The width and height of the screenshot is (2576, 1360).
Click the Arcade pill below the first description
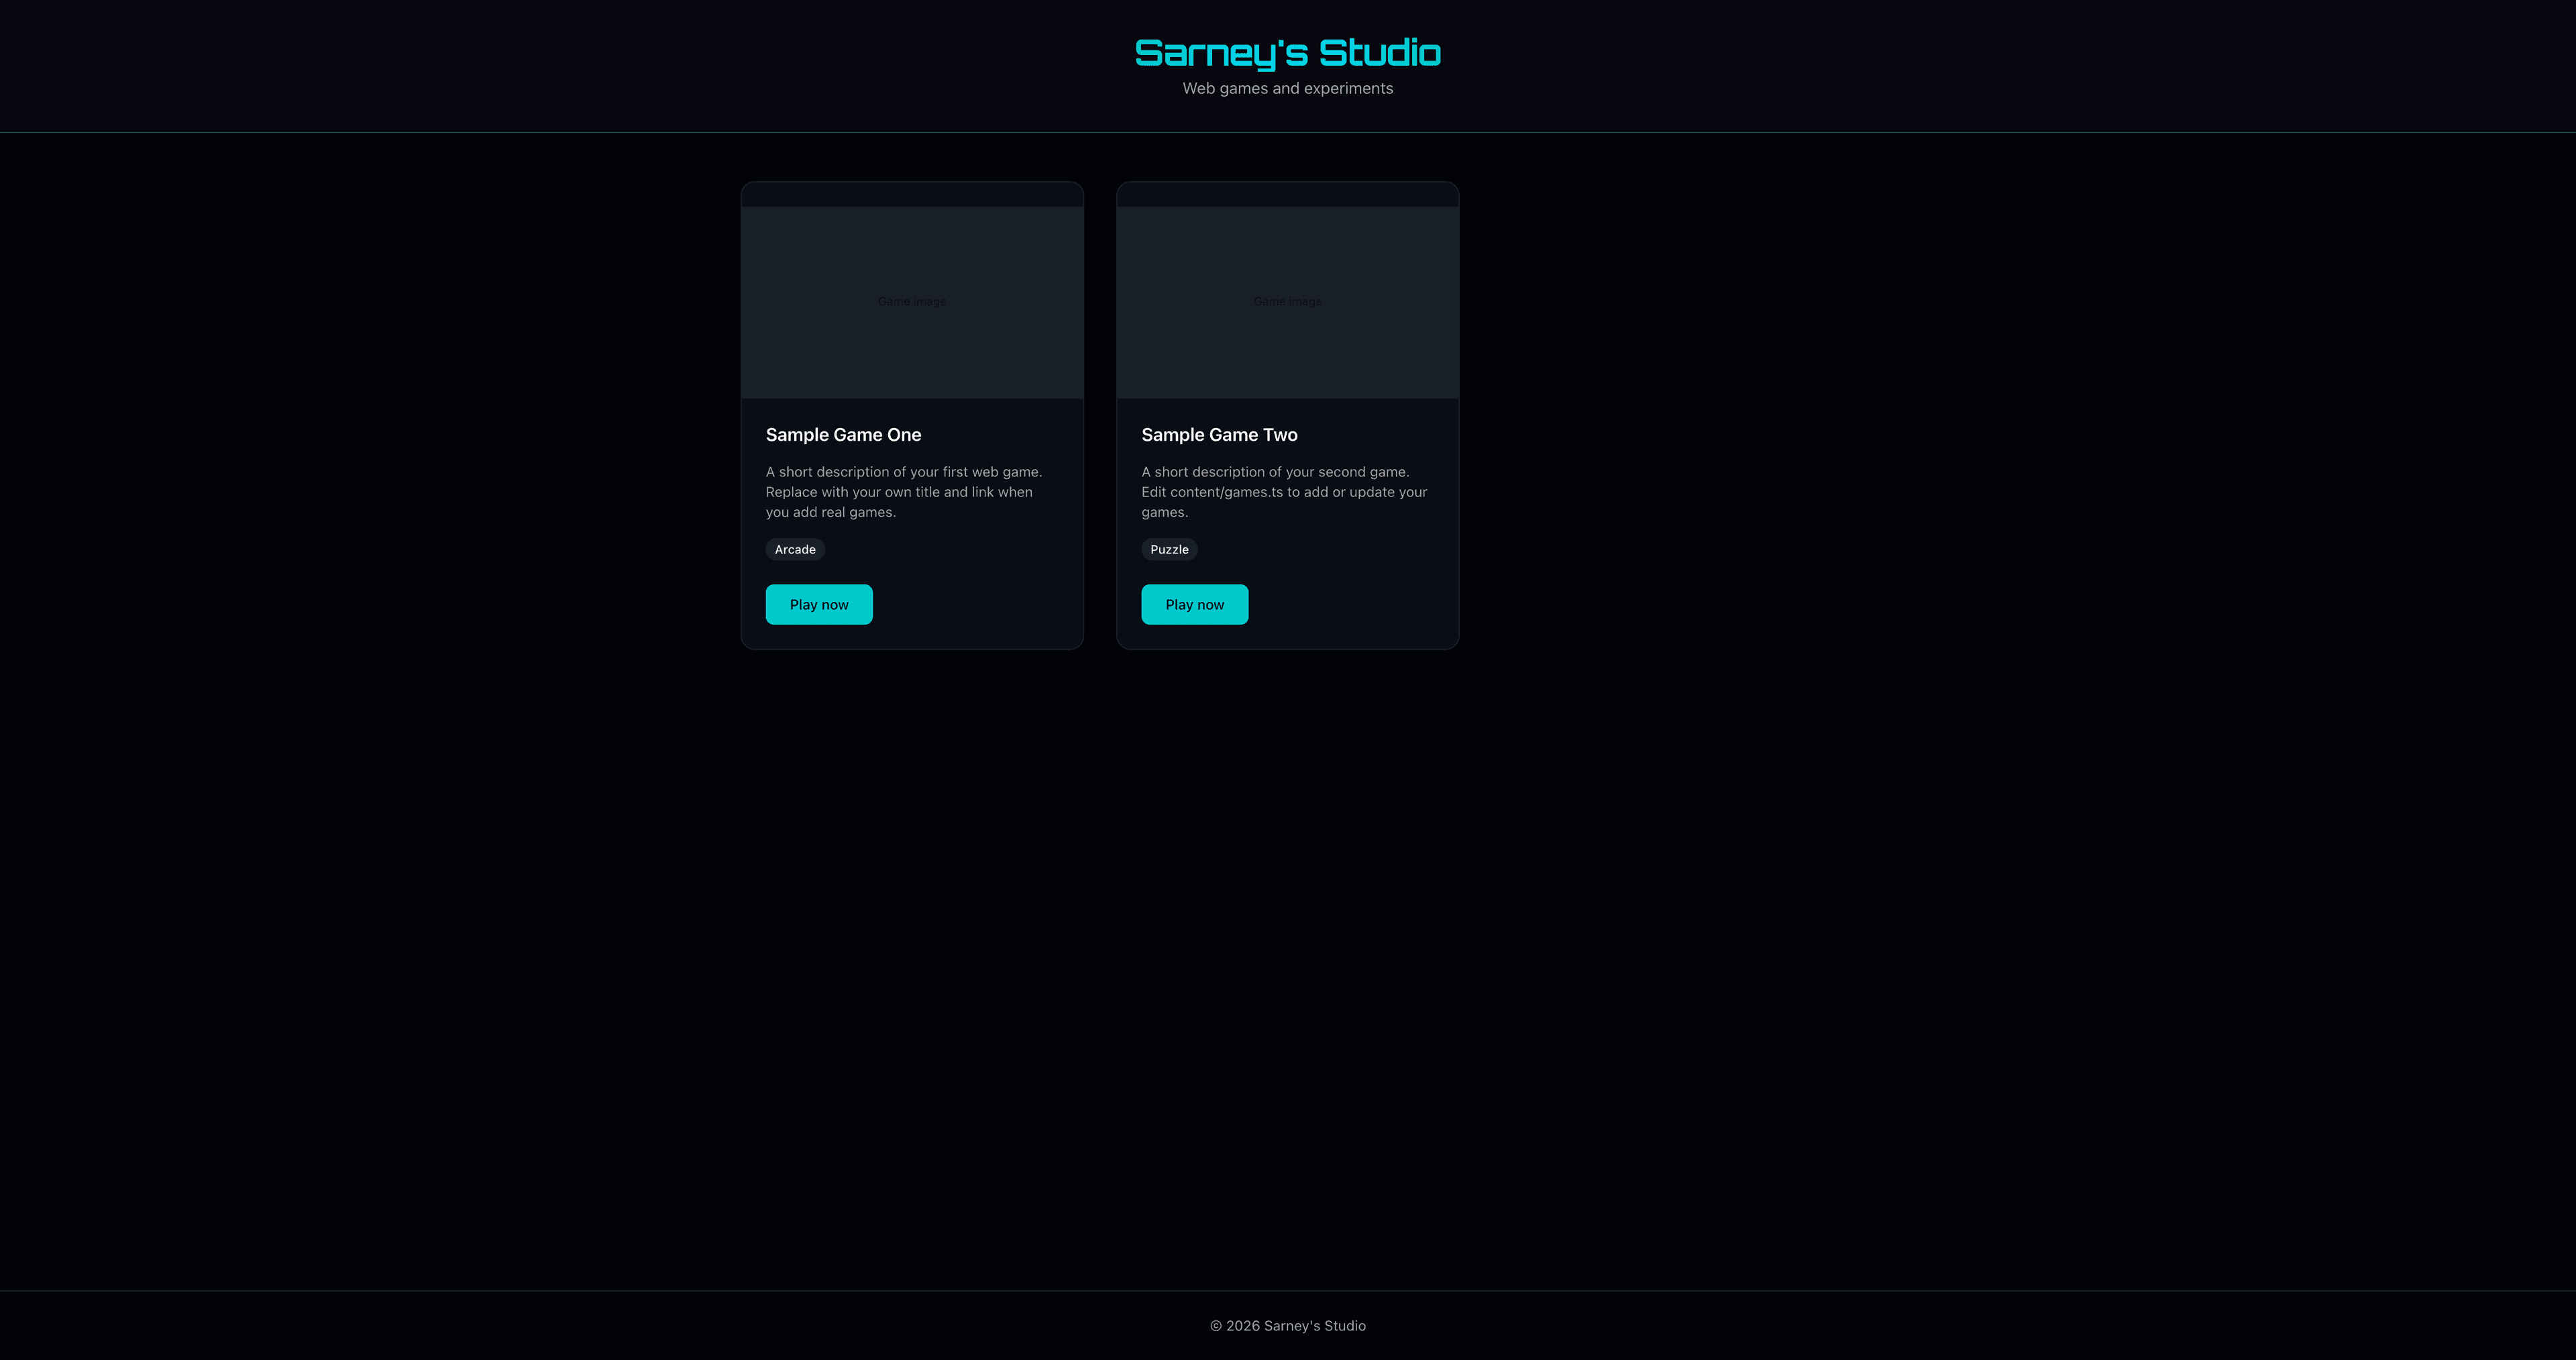pos(794,549)
